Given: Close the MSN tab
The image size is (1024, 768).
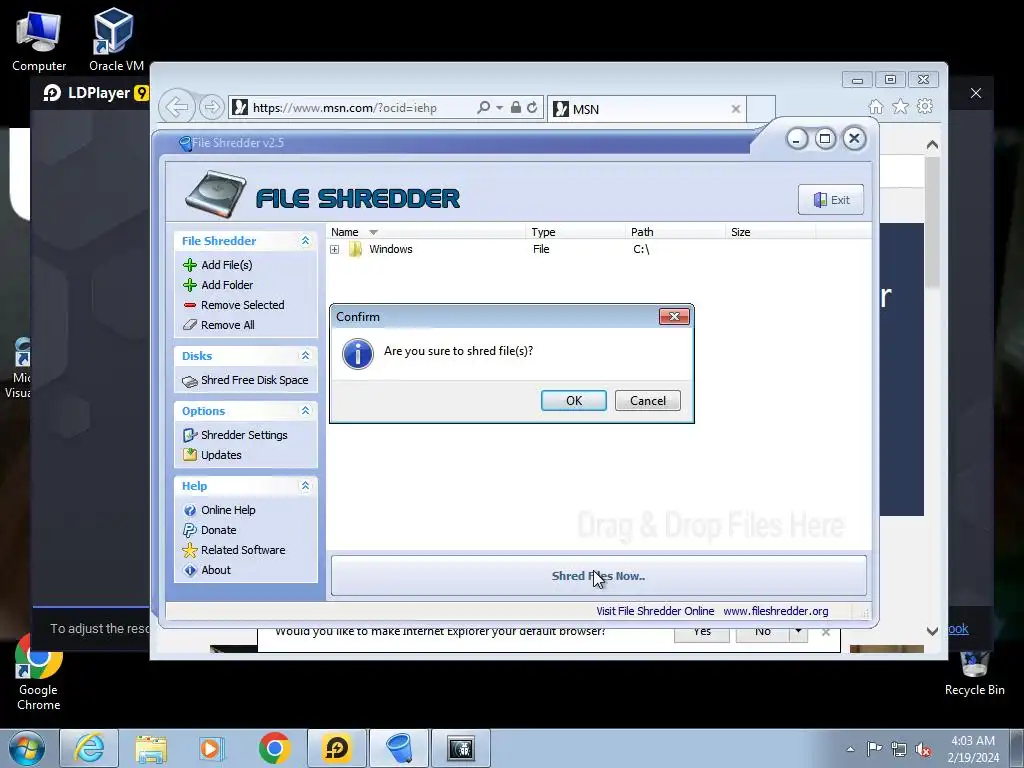Looking at the screenshot, I should pyautogui.click(x=736, y=109).
